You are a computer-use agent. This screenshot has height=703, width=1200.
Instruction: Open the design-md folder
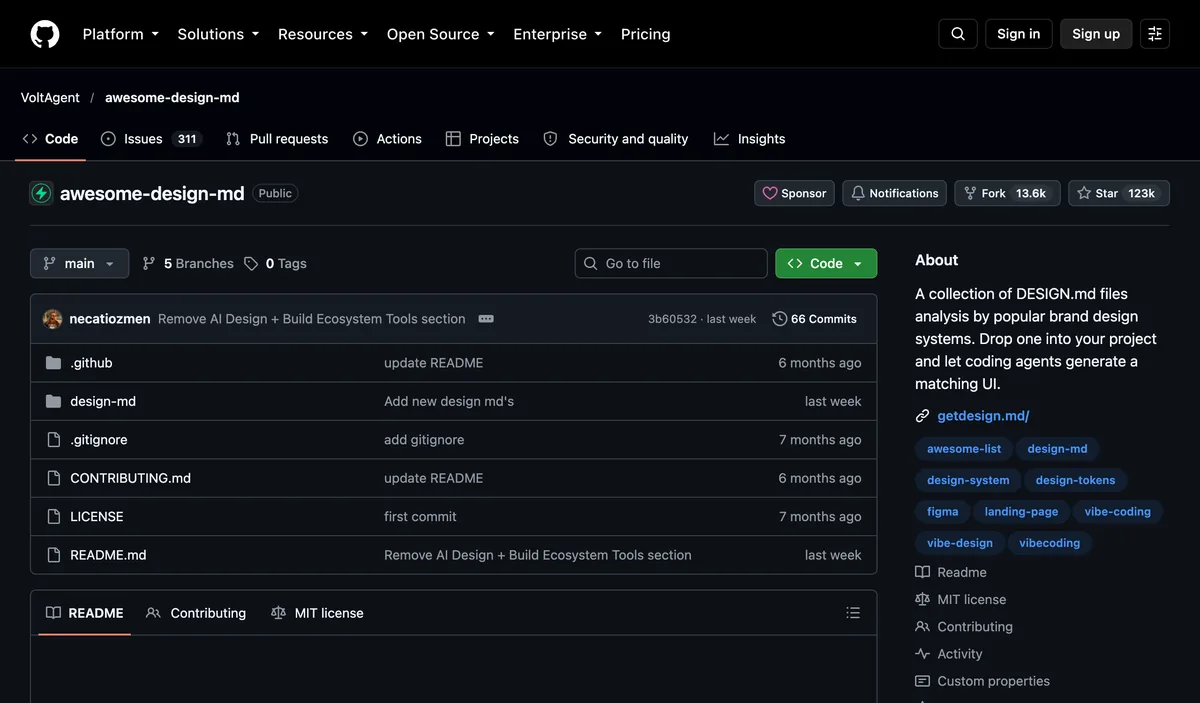coord(103,401)
